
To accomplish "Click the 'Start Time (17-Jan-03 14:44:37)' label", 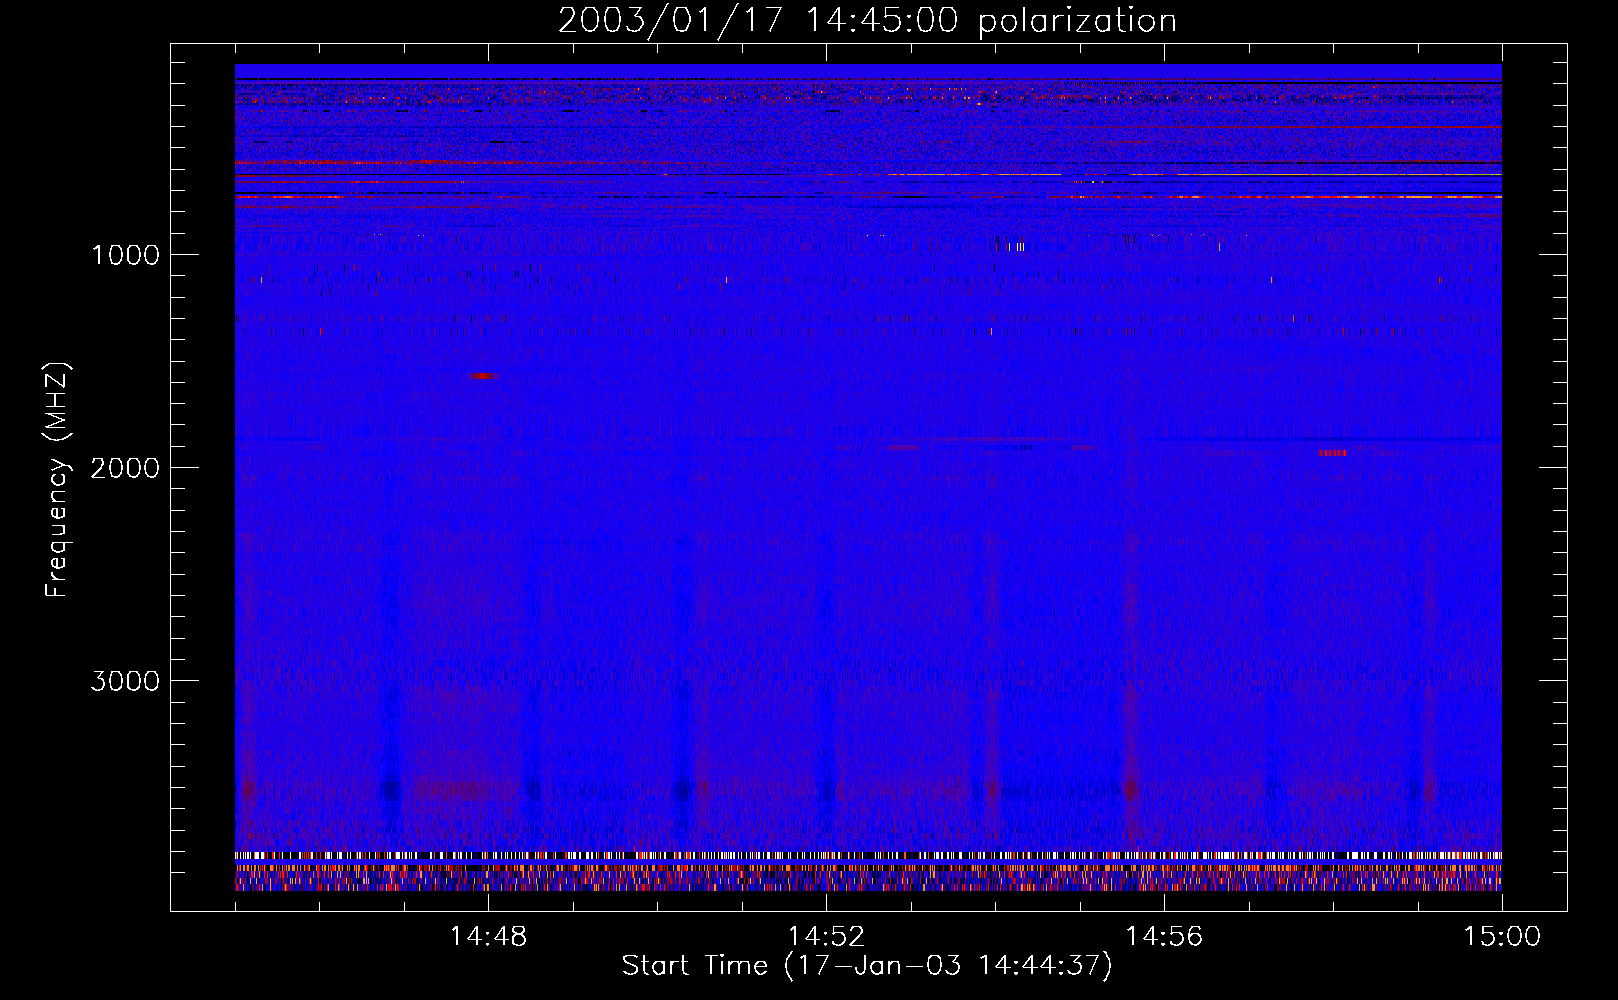I will coord(867,966).
